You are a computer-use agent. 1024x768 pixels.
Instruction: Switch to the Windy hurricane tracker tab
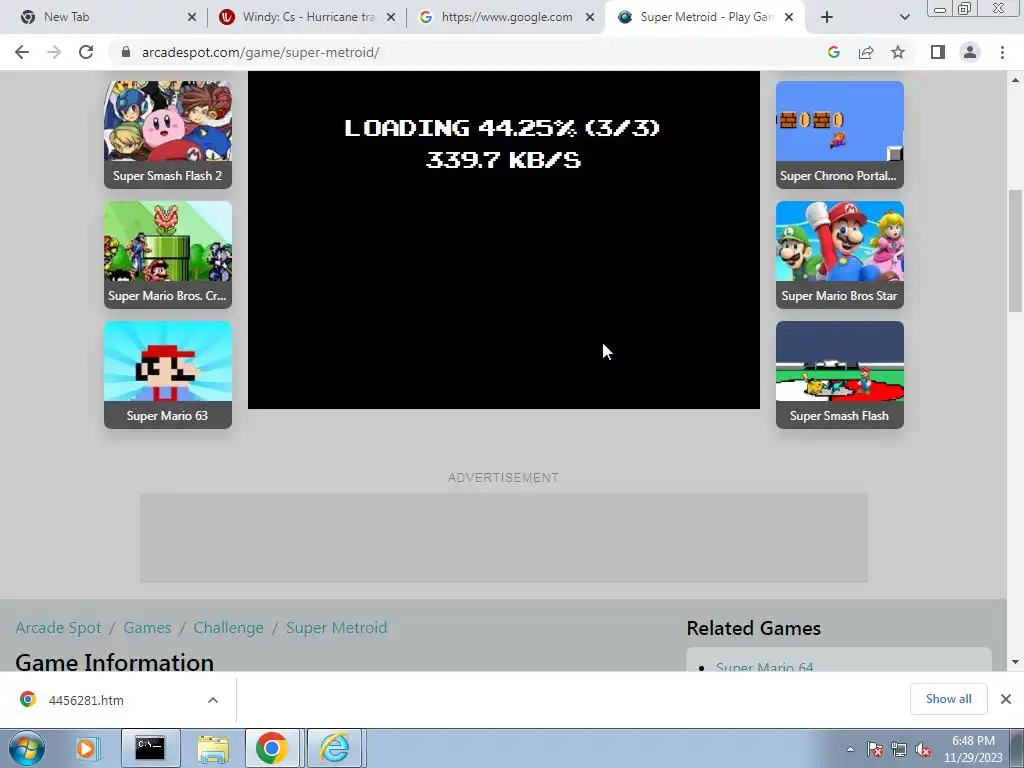click(307, 17)
